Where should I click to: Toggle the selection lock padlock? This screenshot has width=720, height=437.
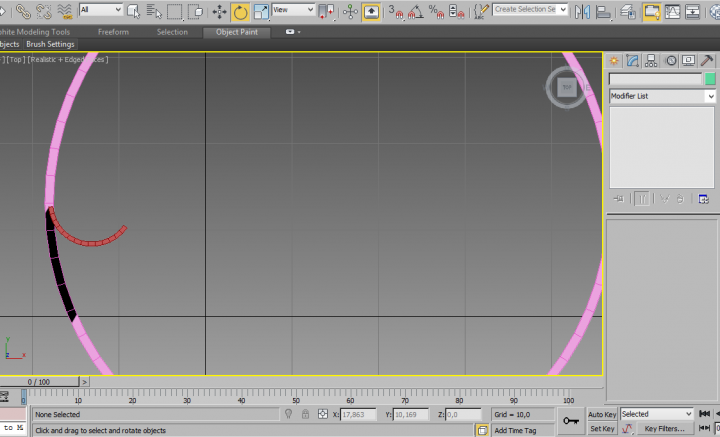pyautogui.click(x=305, y=414)
